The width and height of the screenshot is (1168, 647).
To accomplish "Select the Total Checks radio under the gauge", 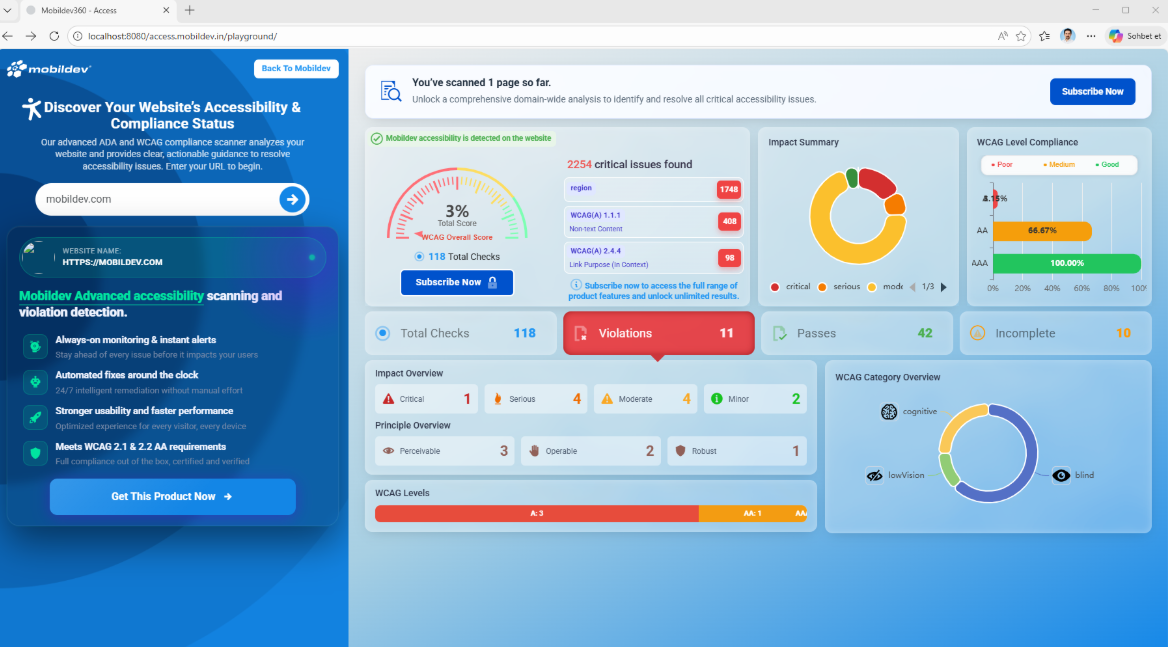I will click(419, 257).
